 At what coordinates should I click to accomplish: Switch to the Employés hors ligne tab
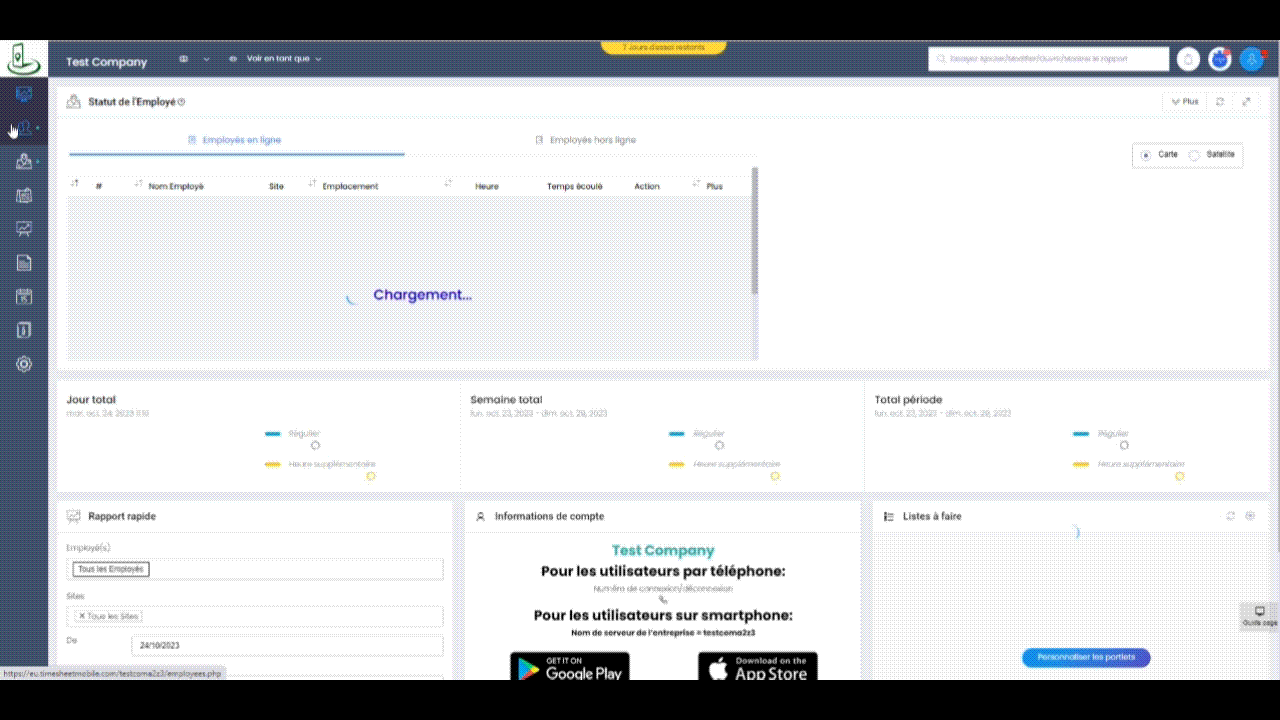tap(586, 140)
